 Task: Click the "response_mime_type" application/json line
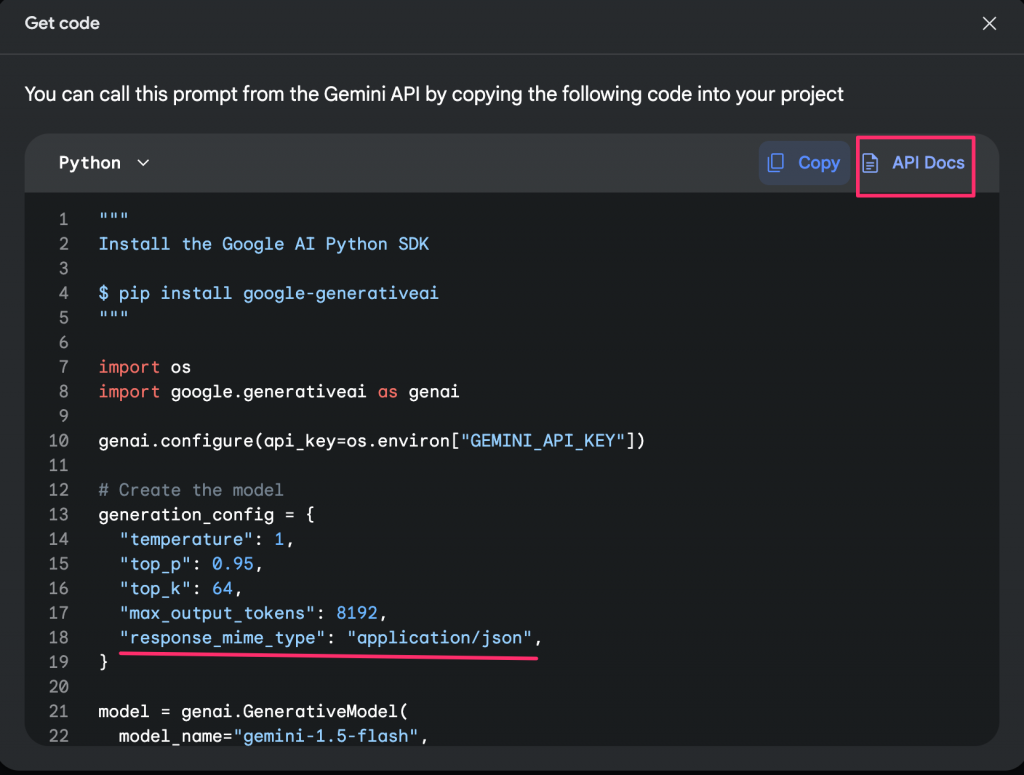pos(330,638)
